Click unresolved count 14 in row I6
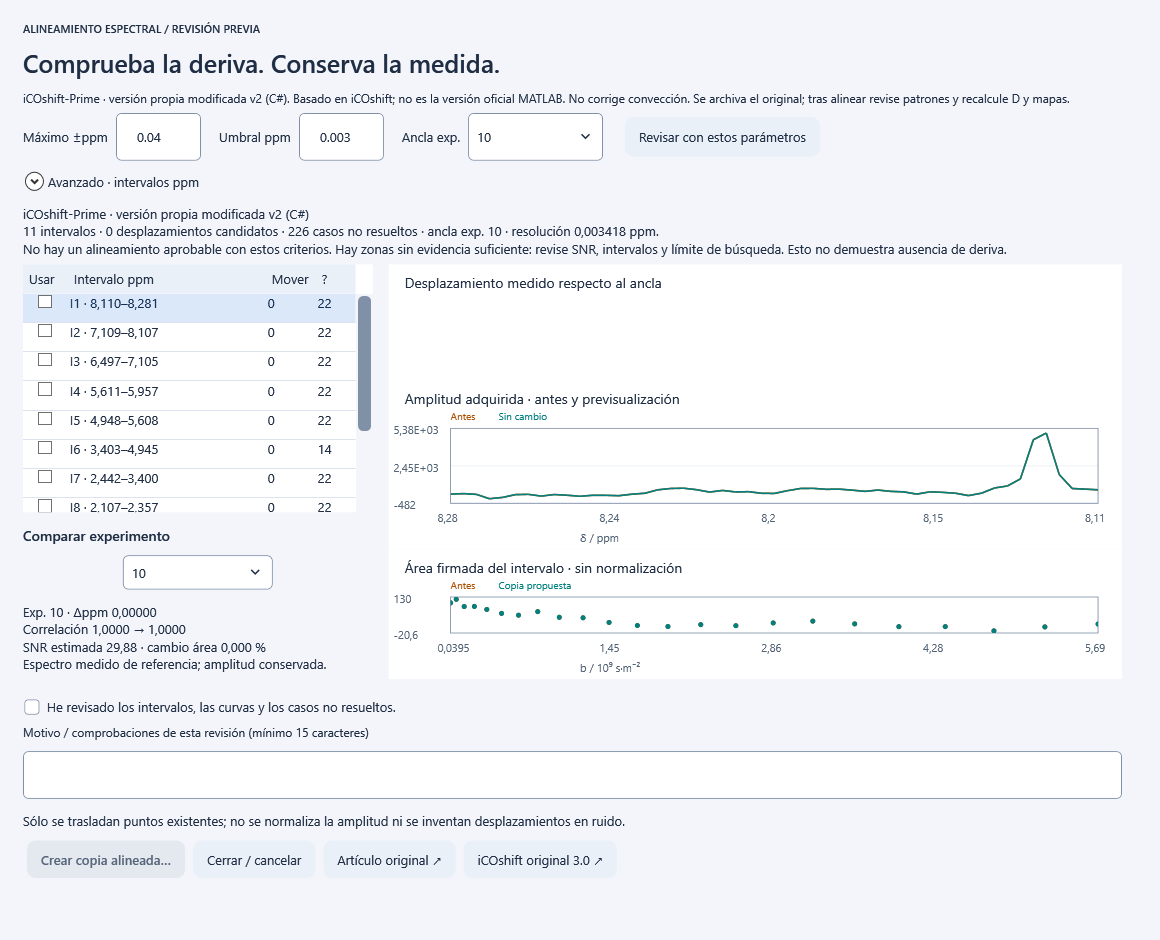Screen dimensions: 1160x940 point(325,450)
